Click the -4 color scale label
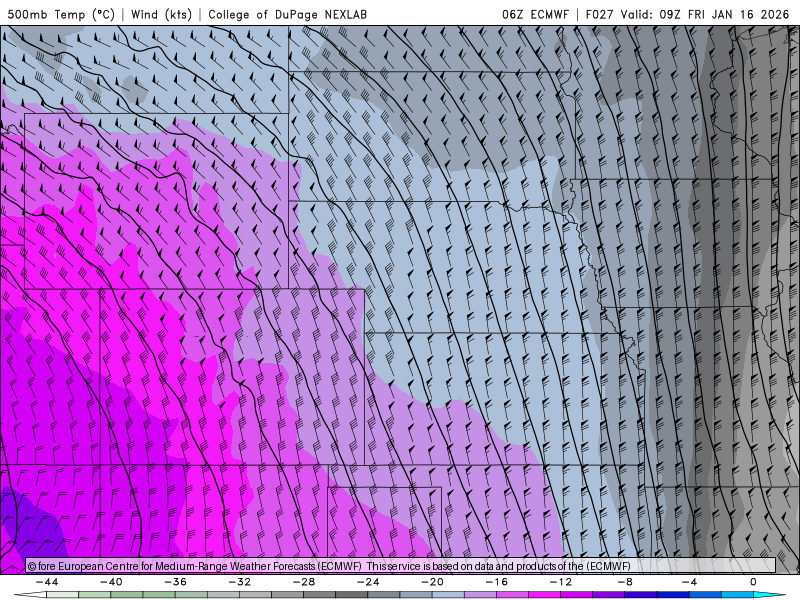 pos(689,582)
